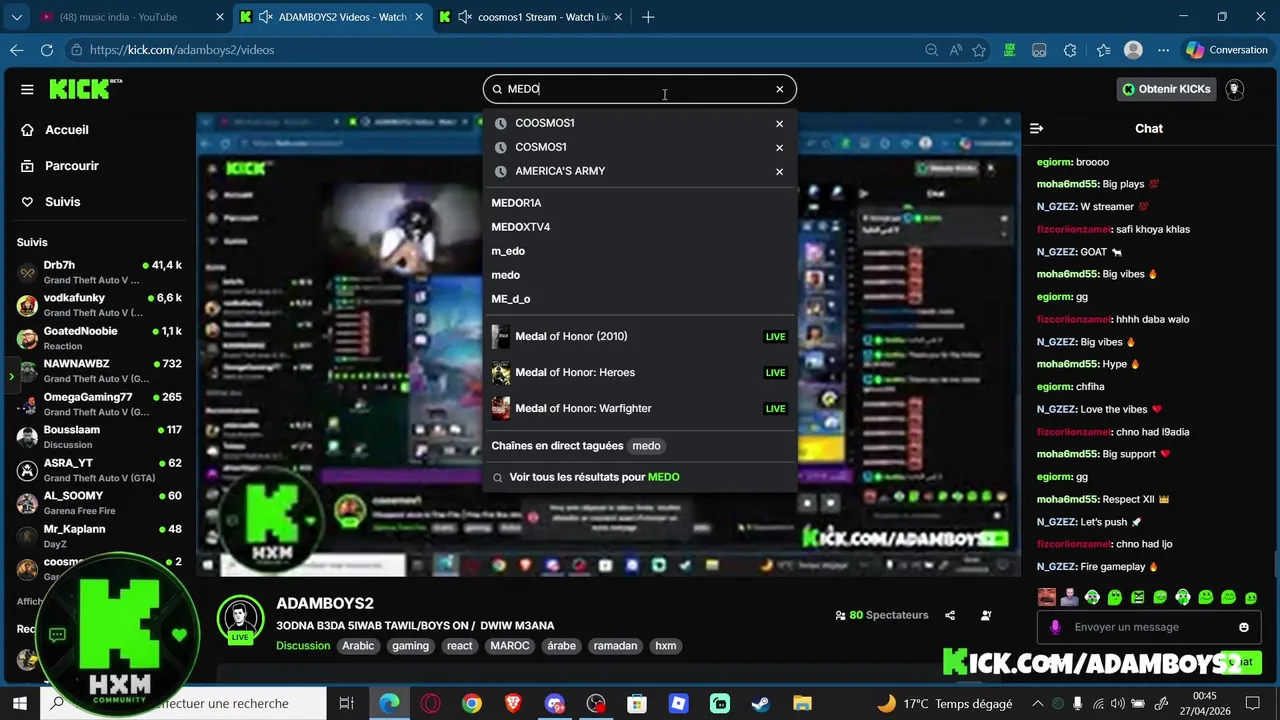Remove COOSMOS1 from recent searches
The image size is (1280, 720).
[779, 124]
